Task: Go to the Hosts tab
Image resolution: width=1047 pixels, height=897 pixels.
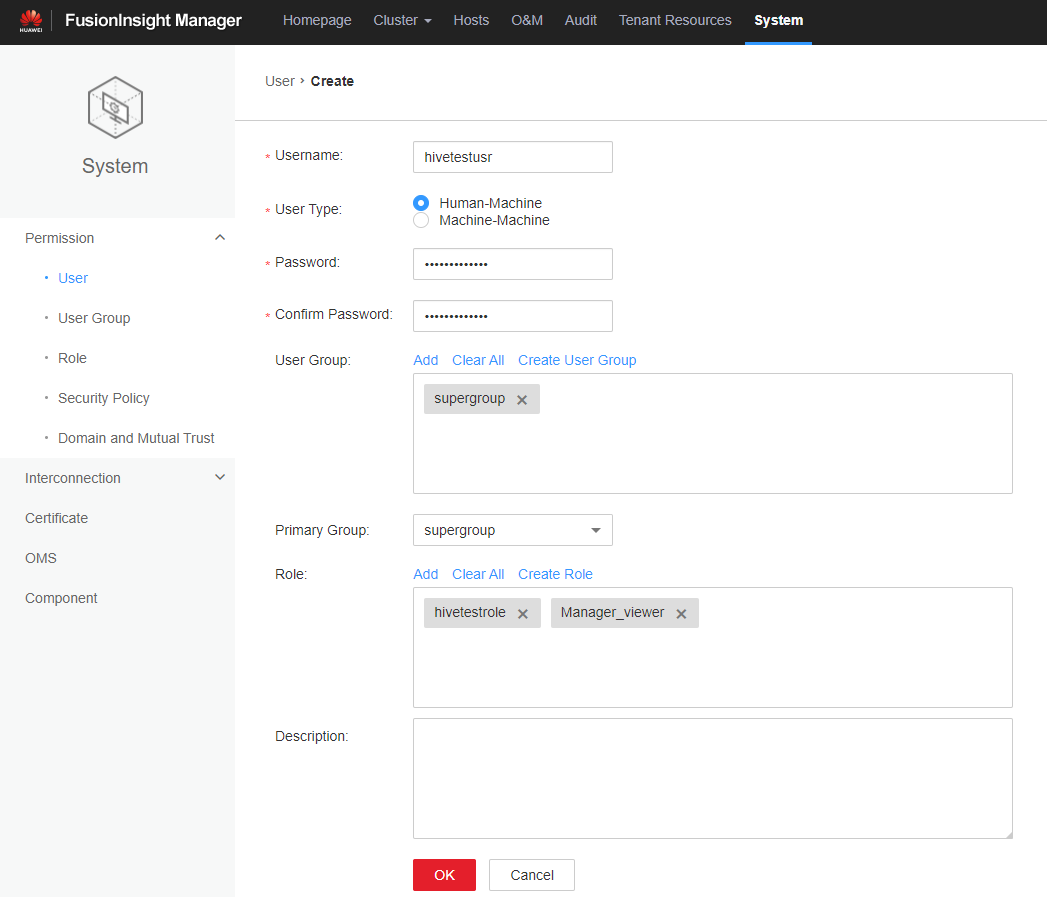Action: (x=471, y=20)
